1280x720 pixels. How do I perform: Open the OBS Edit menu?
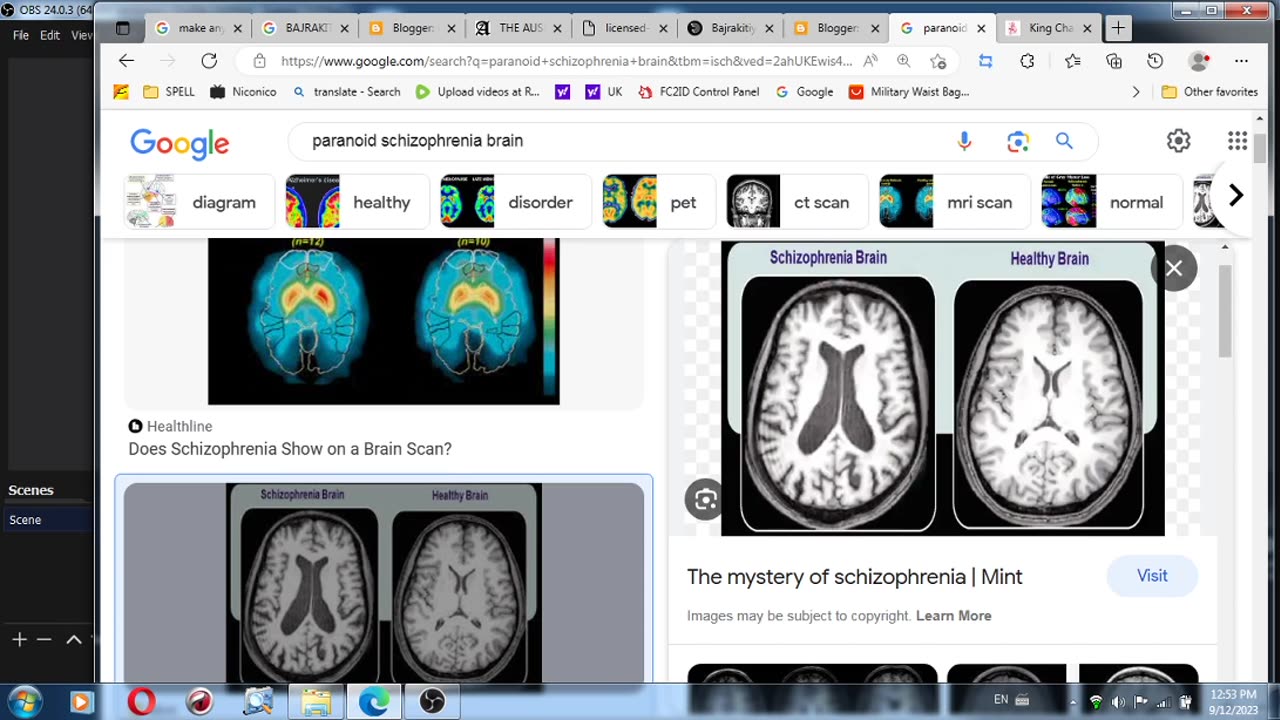pos(50,35)
